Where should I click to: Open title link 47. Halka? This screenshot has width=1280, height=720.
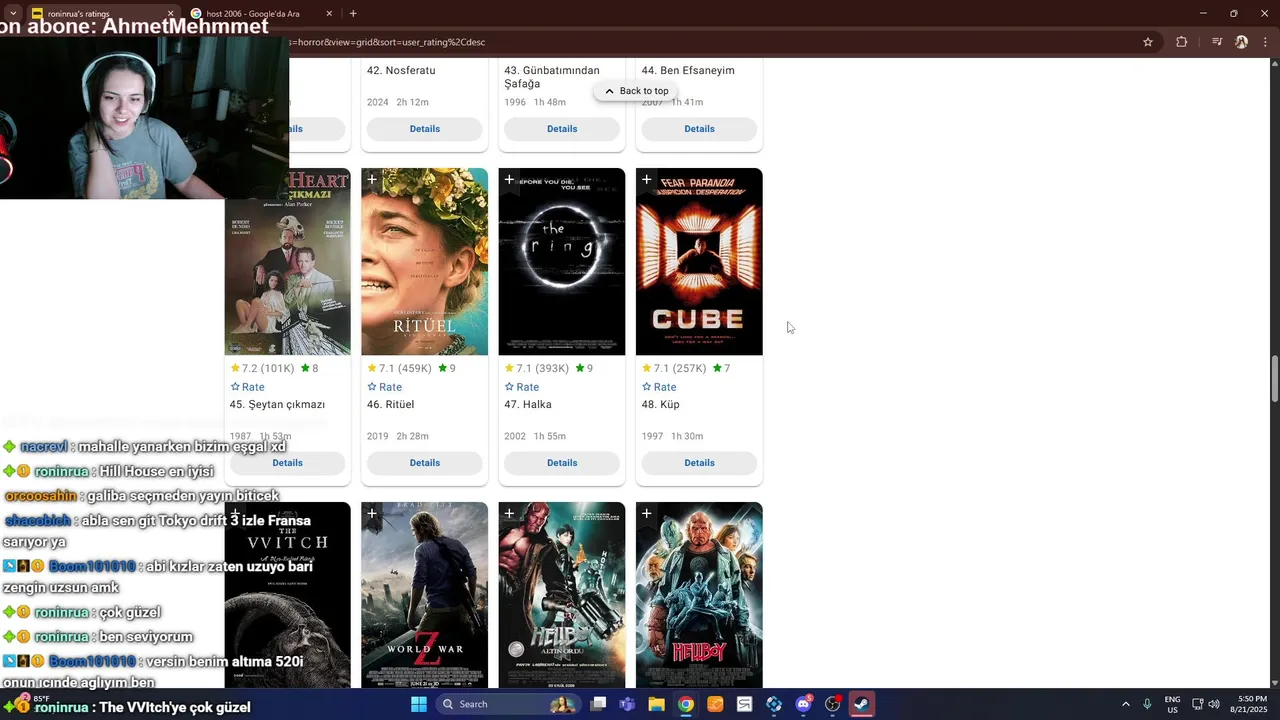[x=528, y=405]
